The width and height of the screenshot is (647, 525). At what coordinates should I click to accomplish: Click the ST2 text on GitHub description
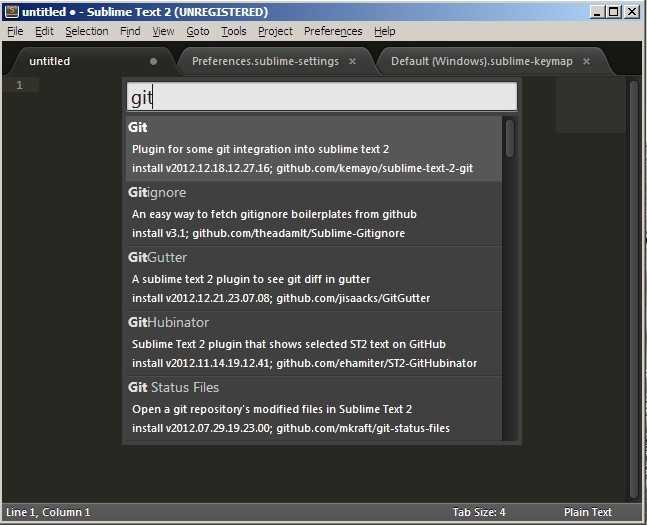pos(289,344)
